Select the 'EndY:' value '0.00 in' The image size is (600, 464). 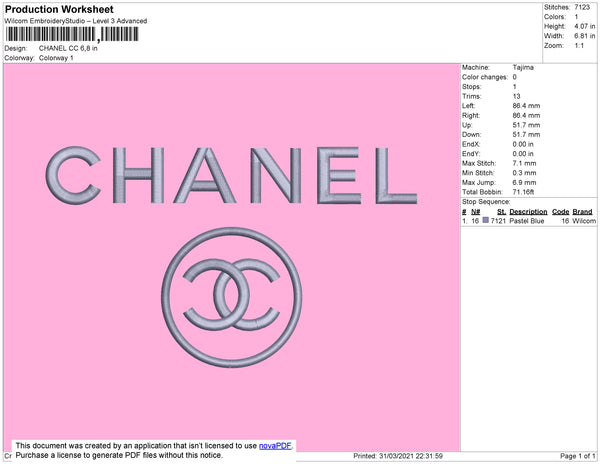click(x=523, y=154)
